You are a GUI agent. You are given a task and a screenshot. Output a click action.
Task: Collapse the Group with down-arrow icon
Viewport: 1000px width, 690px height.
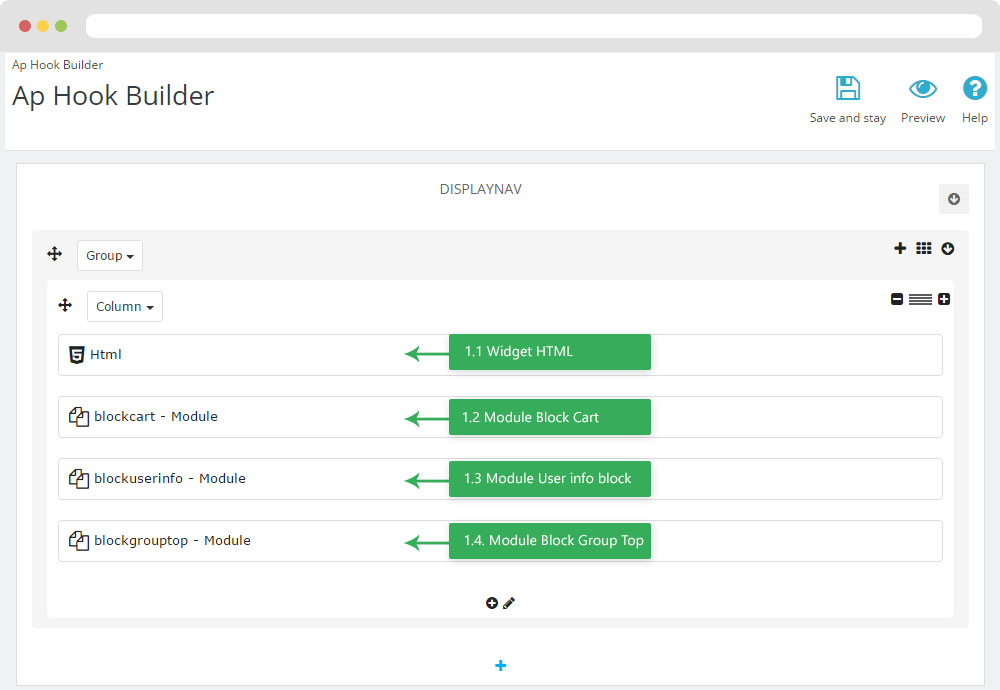coord(948,249)
